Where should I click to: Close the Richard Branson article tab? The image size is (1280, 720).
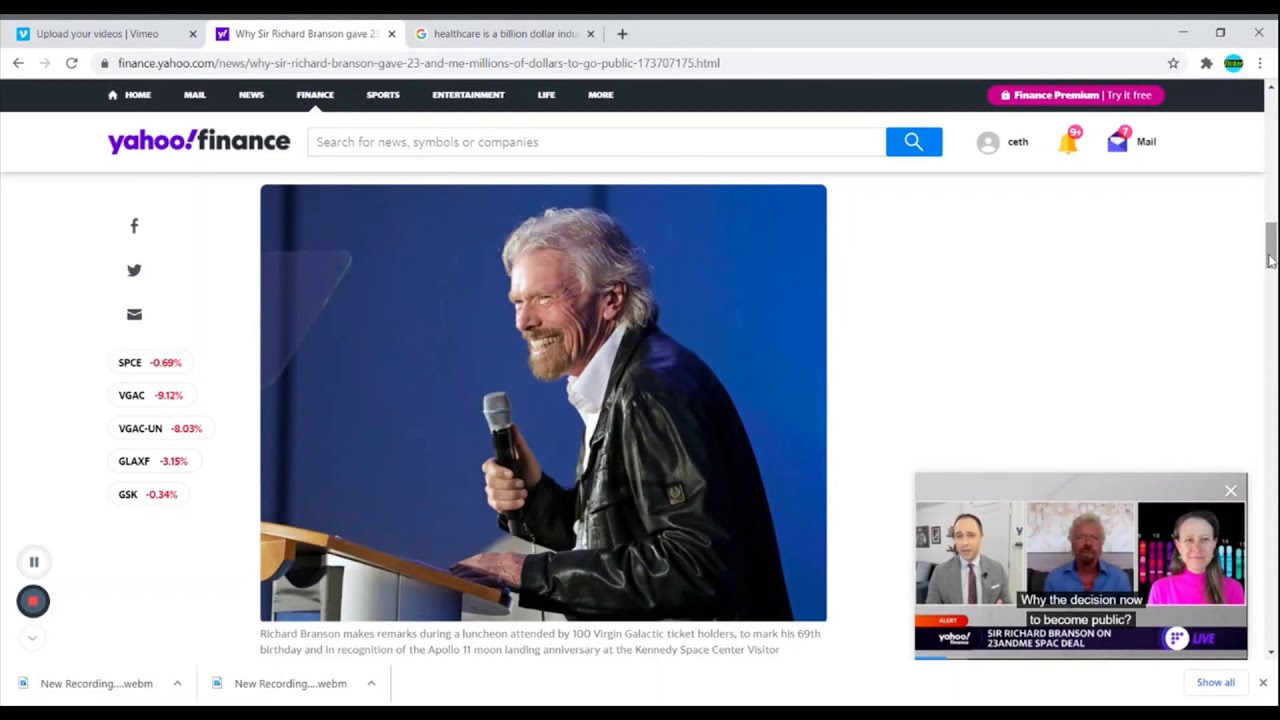click(x=392, y=34)
